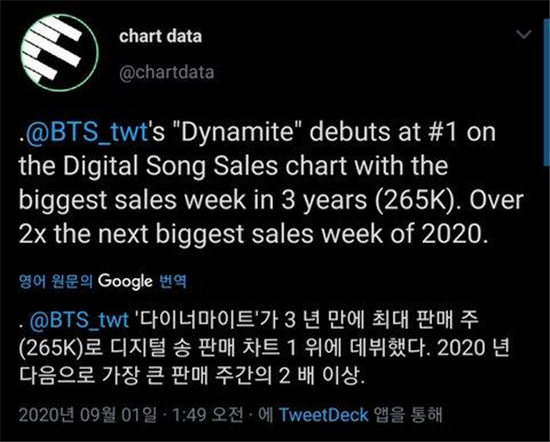Open the 2020년 09월 01일 date stamp
Screen dimensions: 550x442
coord(88,415)
